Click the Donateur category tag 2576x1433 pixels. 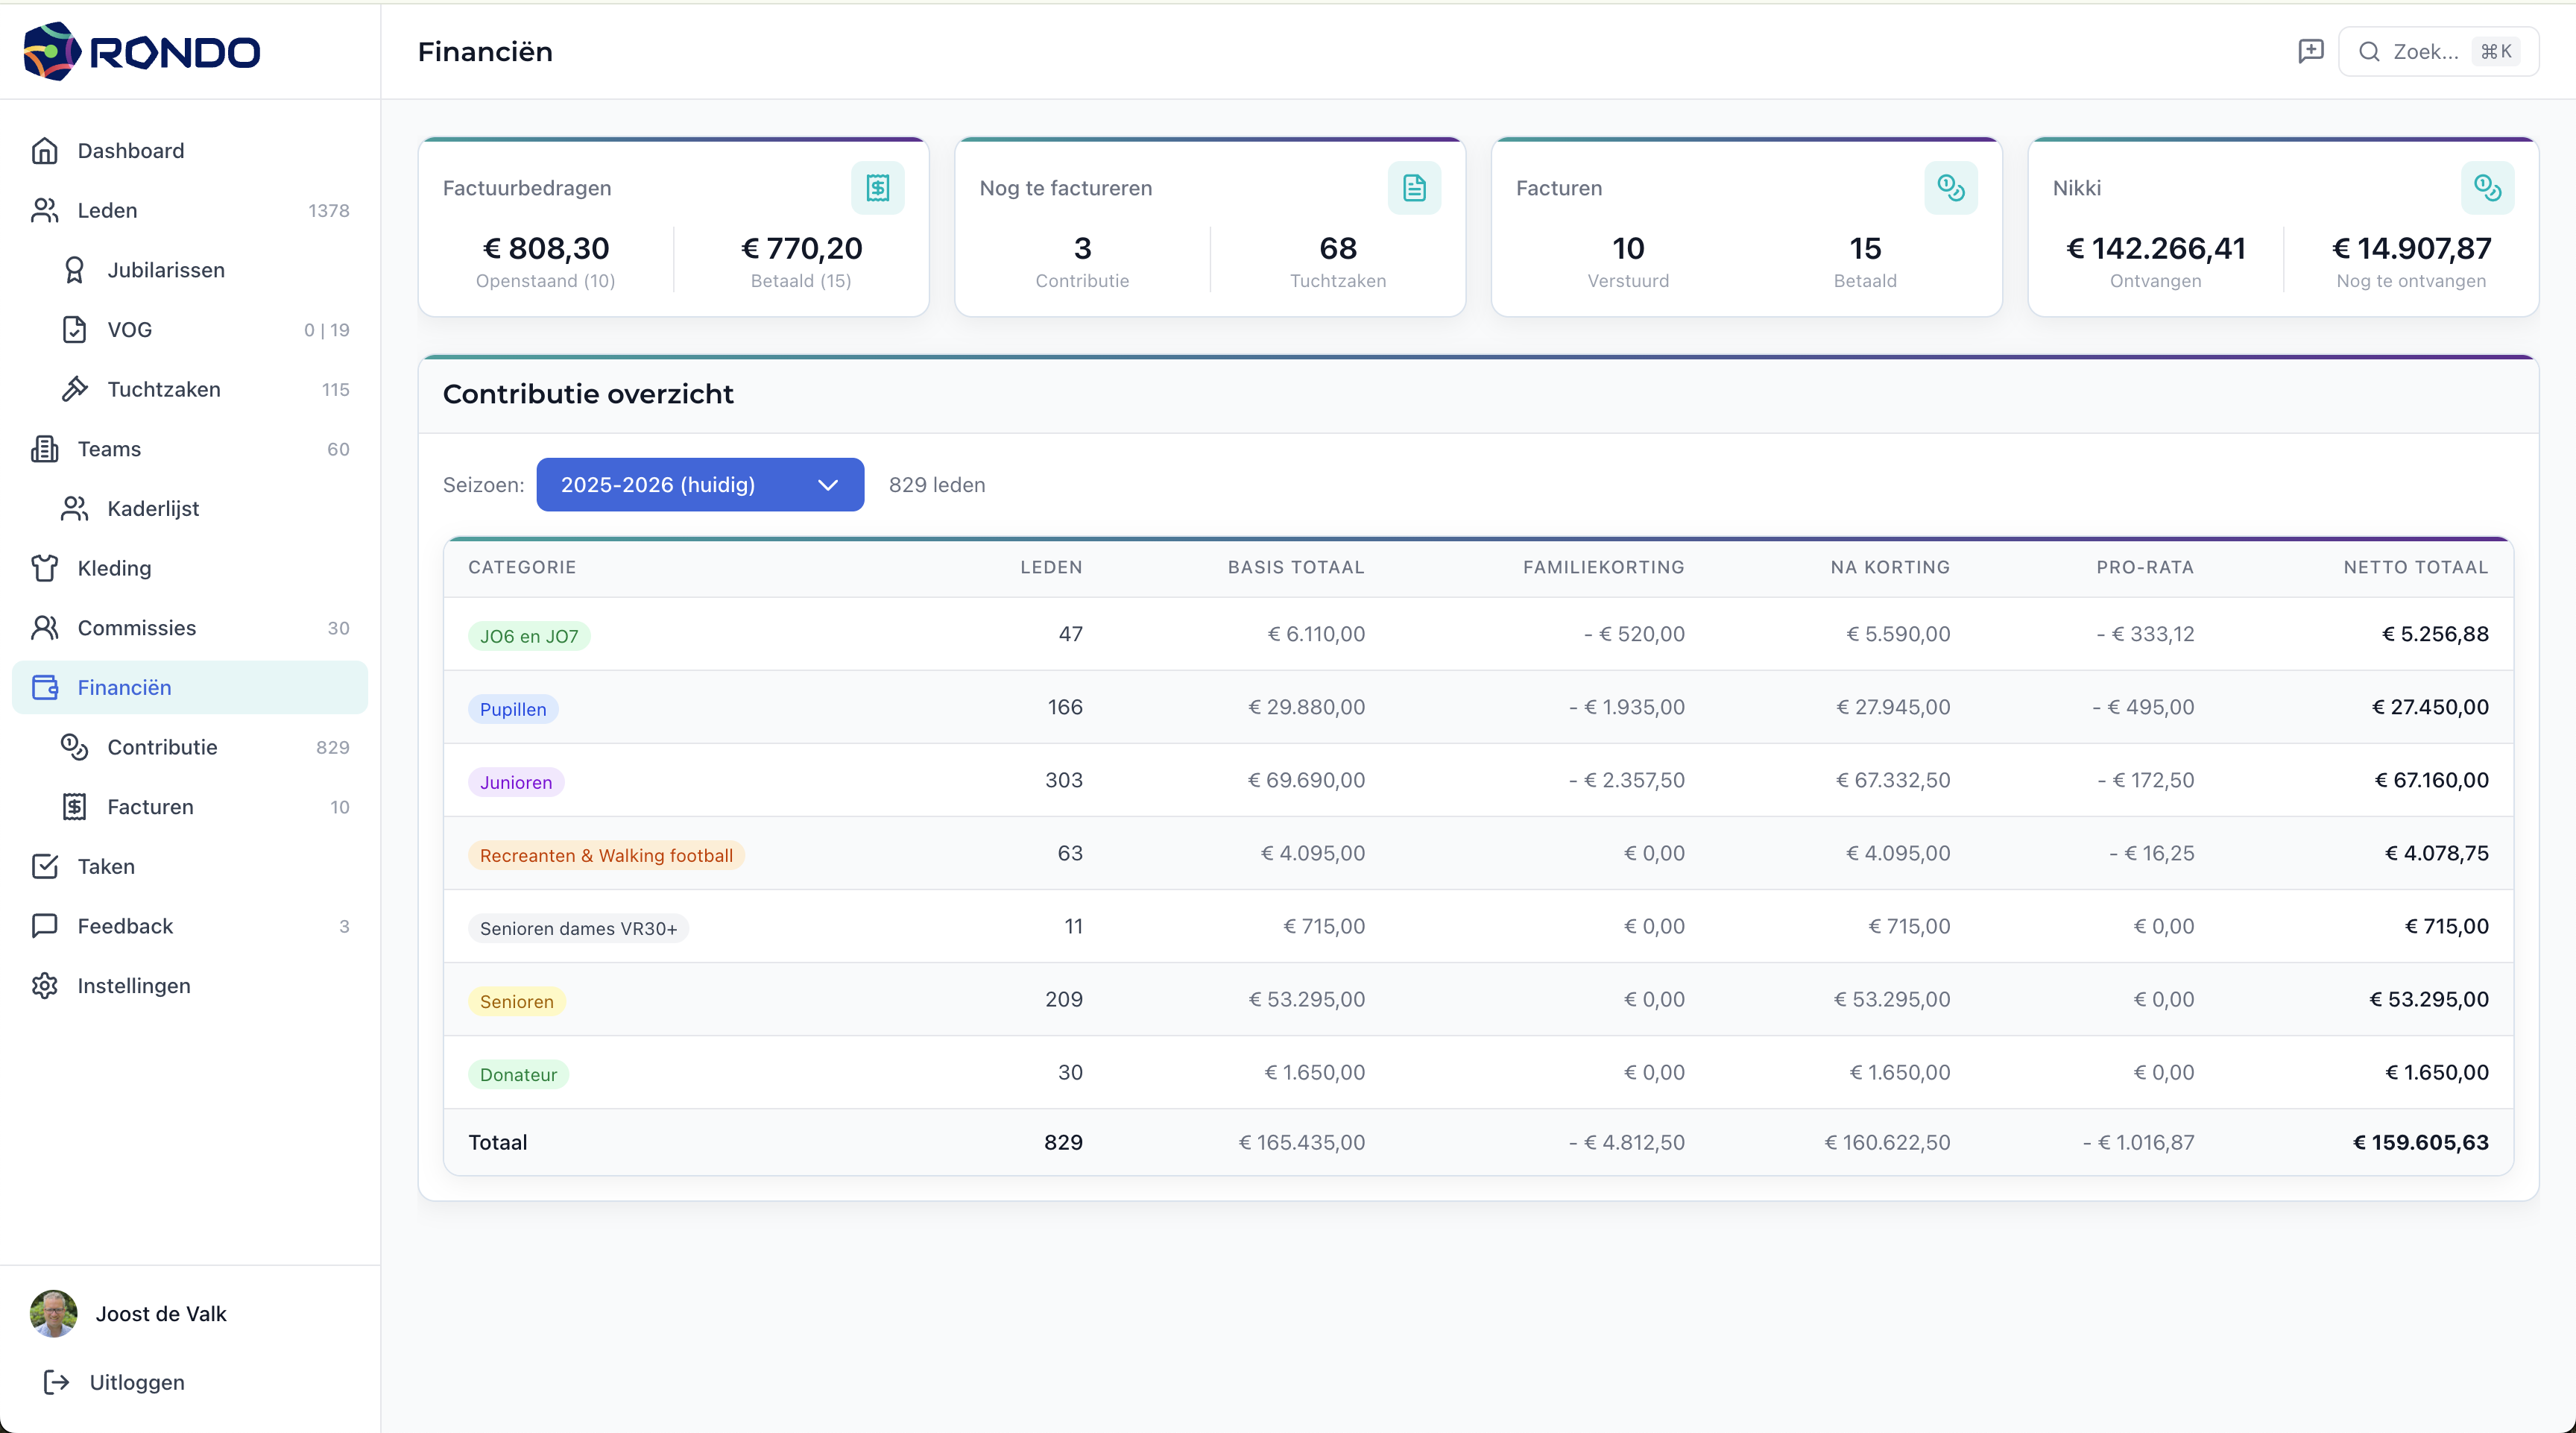[518, 1074]
